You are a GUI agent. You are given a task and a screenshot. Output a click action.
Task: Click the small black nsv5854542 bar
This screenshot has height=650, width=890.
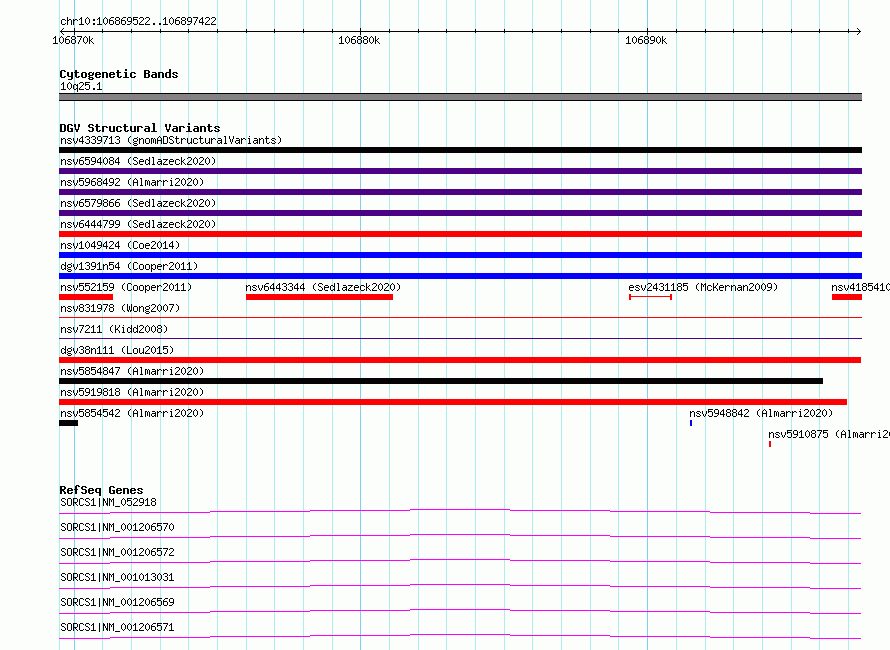(x=69, y=423)
